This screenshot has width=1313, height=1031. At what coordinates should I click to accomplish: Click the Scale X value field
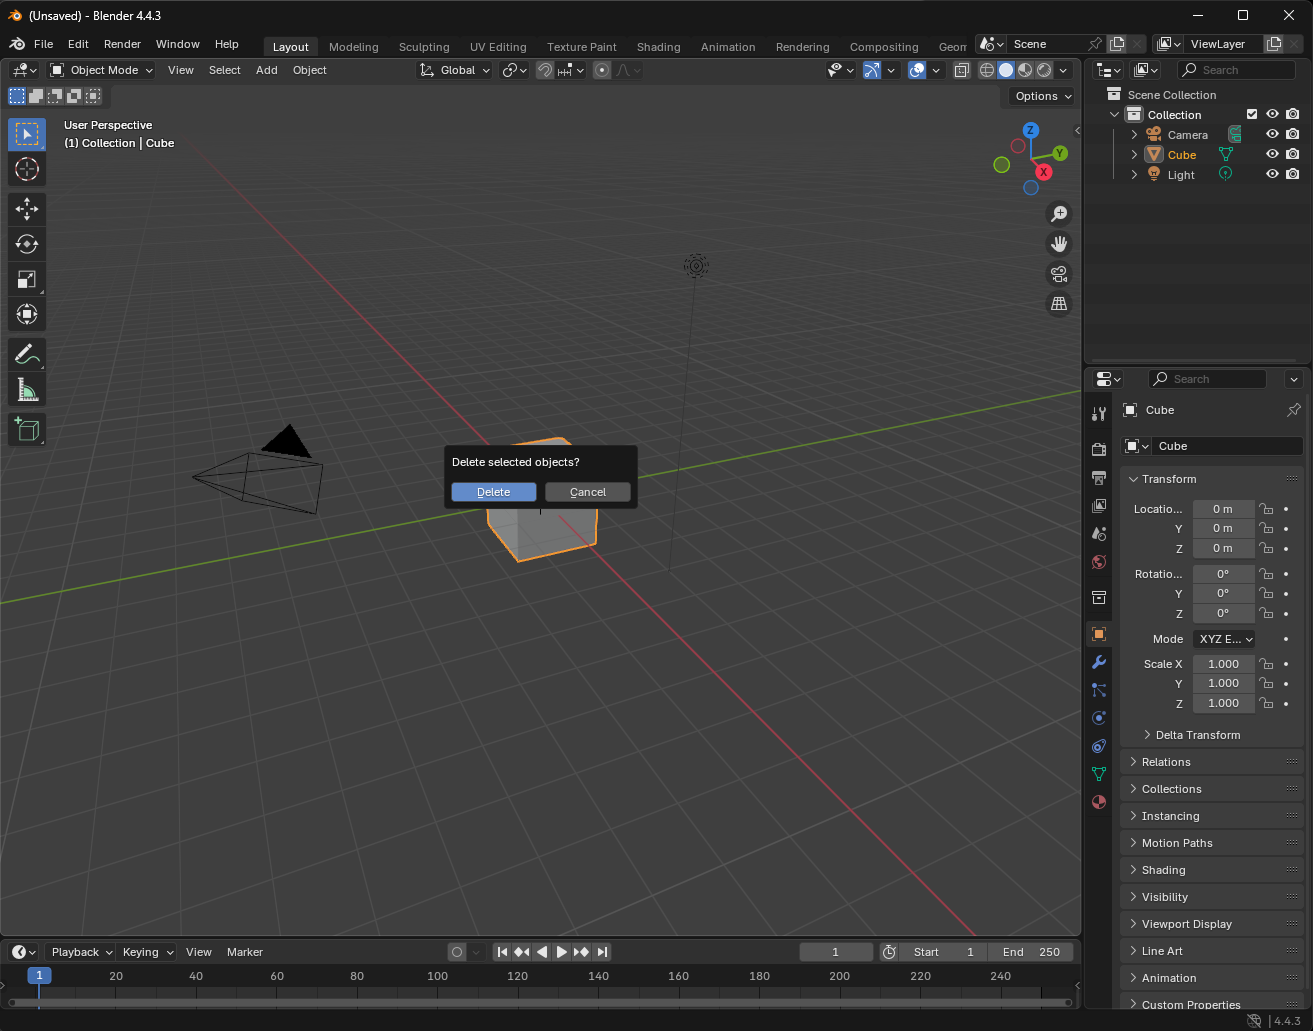coord(1223,664)
